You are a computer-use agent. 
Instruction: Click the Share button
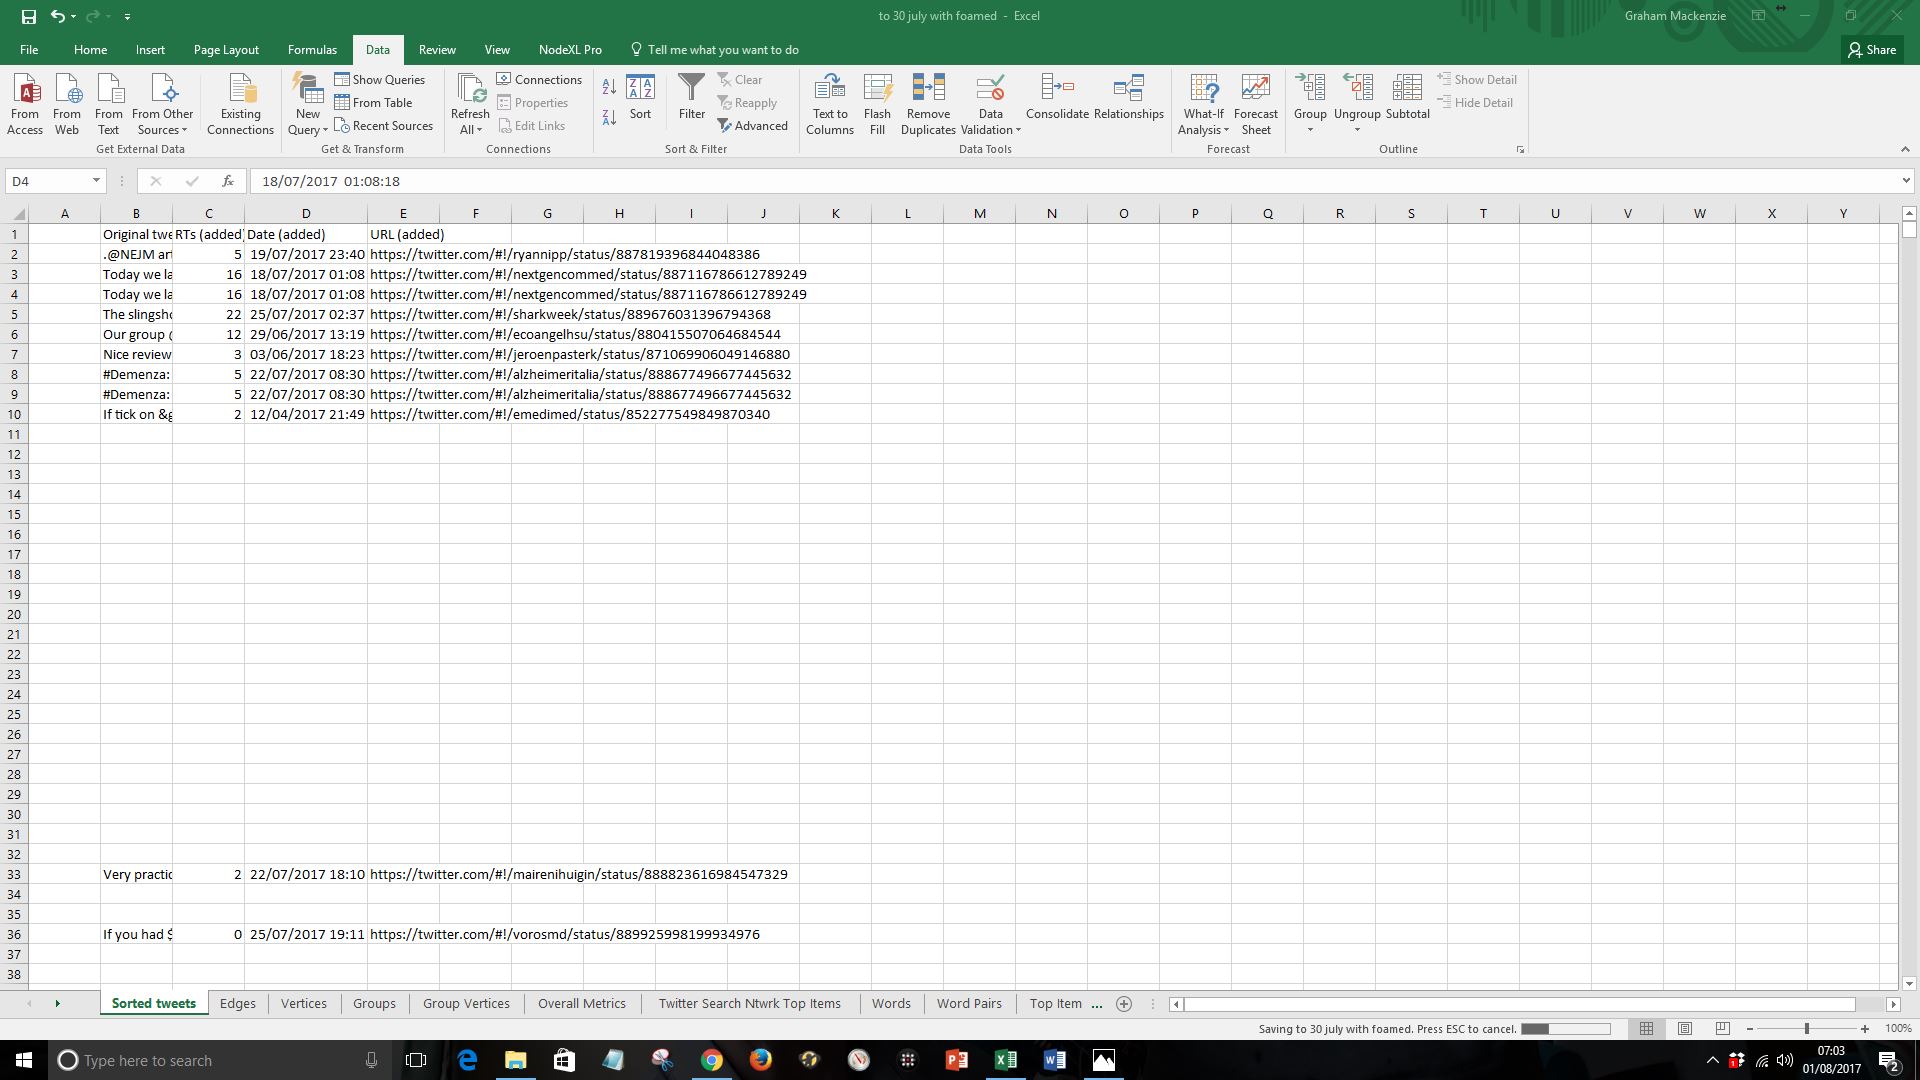click(x=1871, y=50)
